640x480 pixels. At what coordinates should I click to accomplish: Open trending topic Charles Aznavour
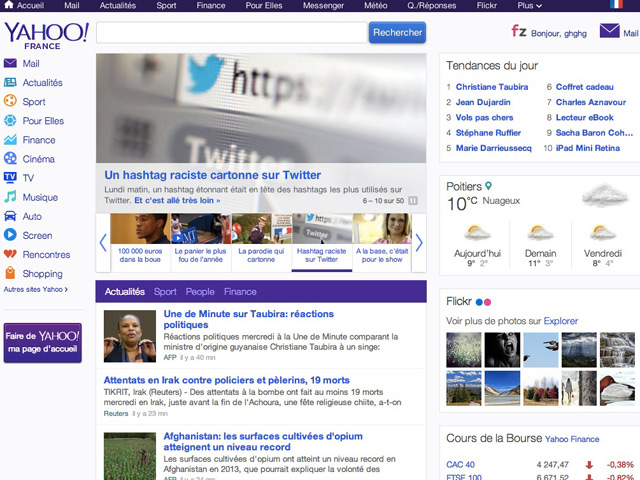coord(591,102)
